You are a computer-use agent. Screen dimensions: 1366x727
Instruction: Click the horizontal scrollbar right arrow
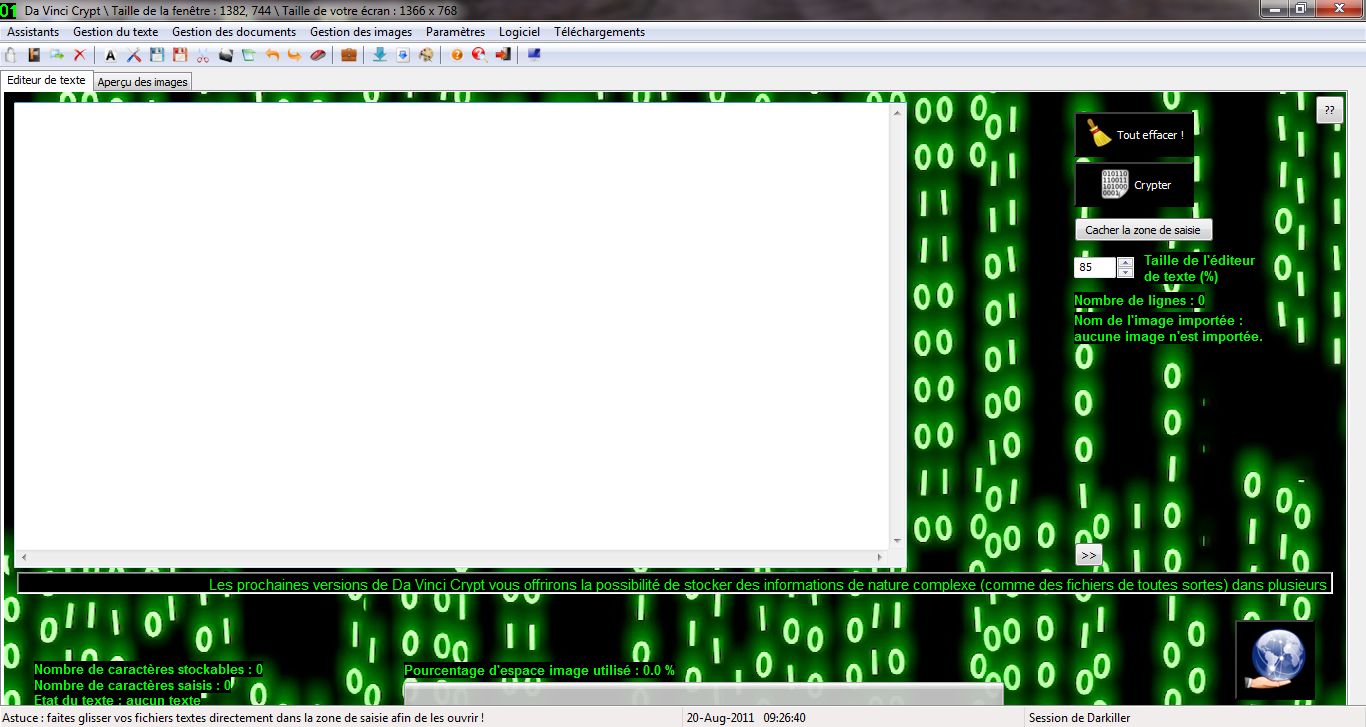880,556
